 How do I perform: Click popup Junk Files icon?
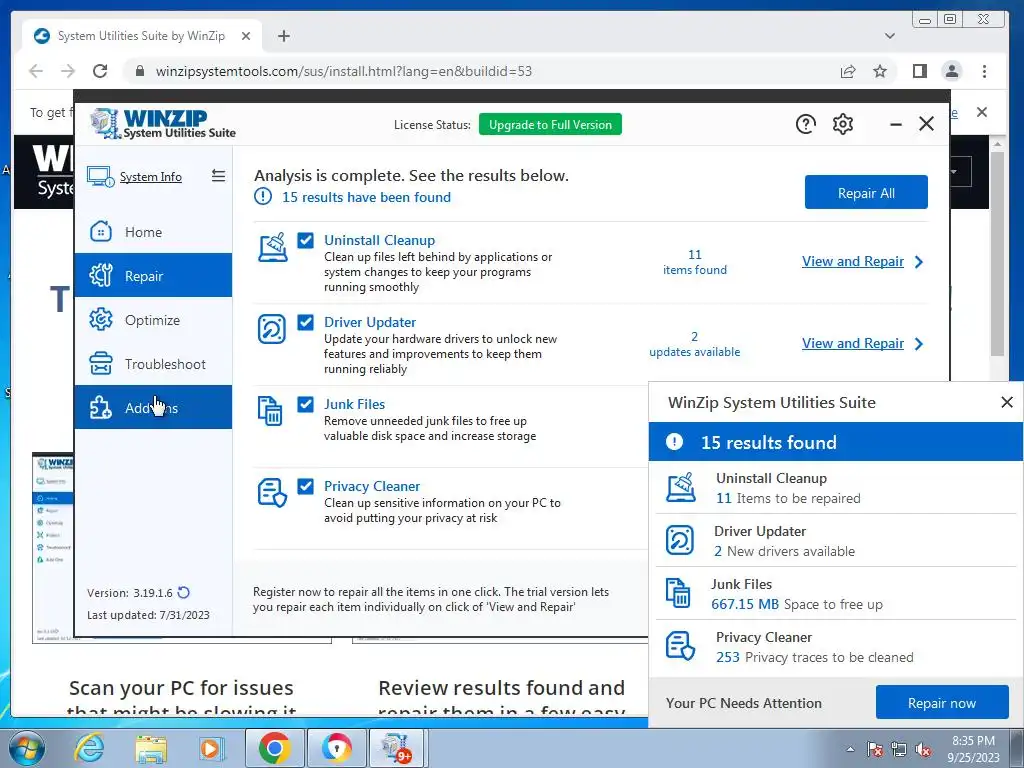pyautogui.click(x=678, y=593)
